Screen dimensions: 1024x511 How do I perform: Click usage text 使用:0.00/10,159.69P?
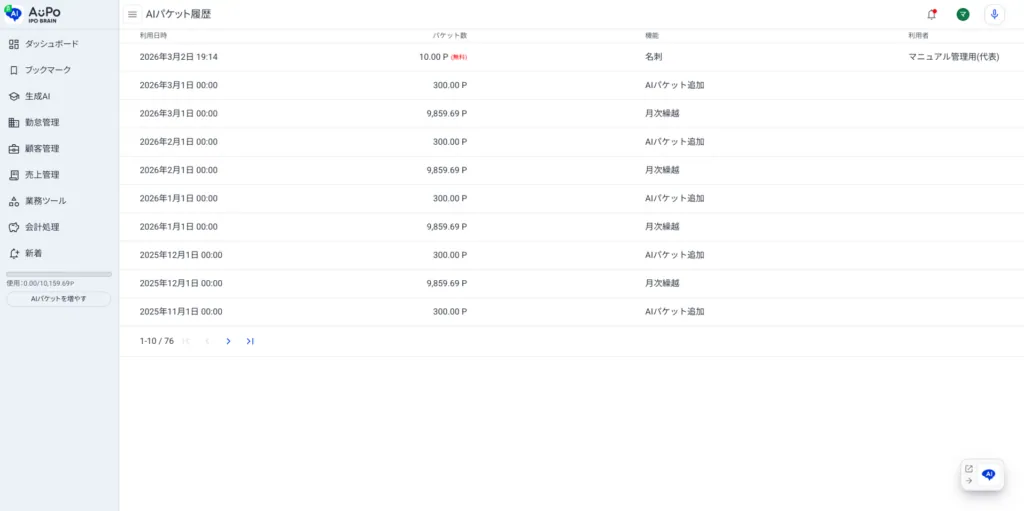pyautogui.click(x=40, y=284)
